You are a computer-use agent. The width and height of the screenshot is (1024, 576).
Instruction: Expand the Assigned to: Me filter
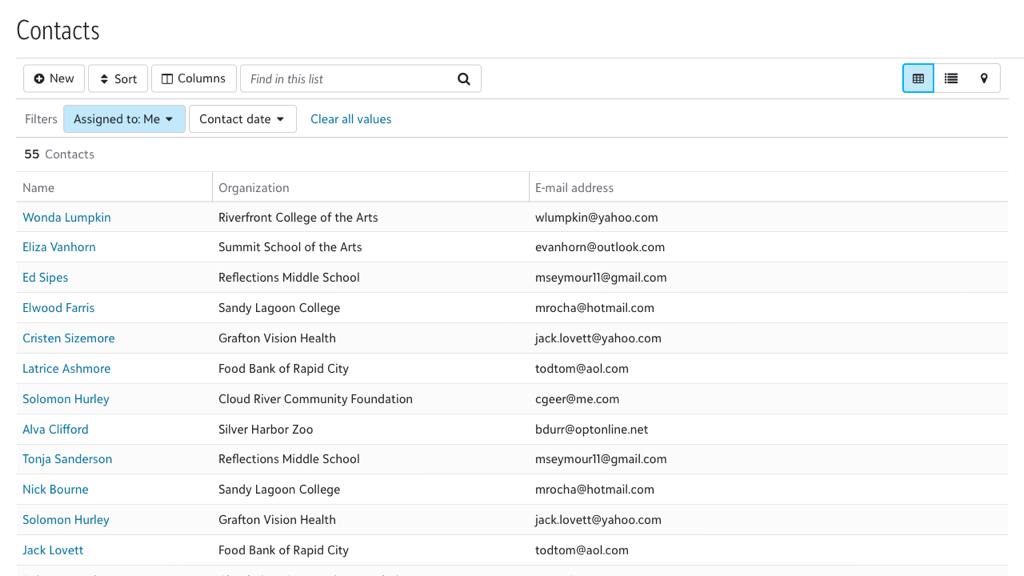pos(124,119)
